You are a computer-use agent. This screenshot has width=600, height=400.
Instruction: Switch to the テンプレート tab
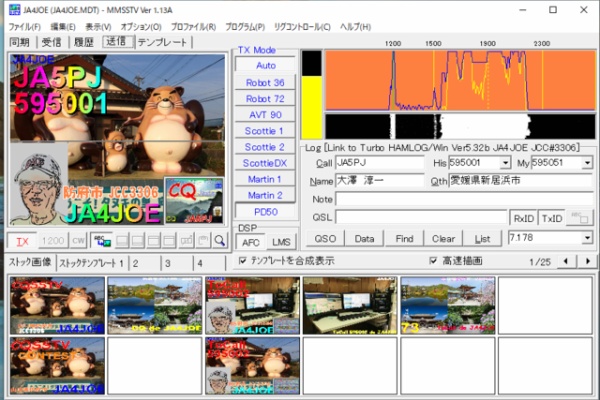163,42
